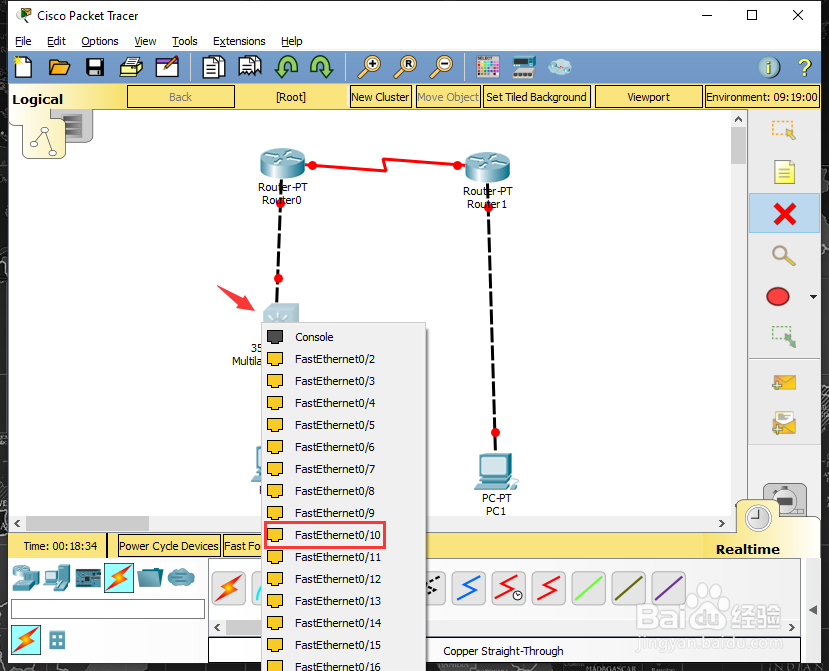Click the [Root] navigation button
Screen dimensions: 829x671
pos(291,97)
